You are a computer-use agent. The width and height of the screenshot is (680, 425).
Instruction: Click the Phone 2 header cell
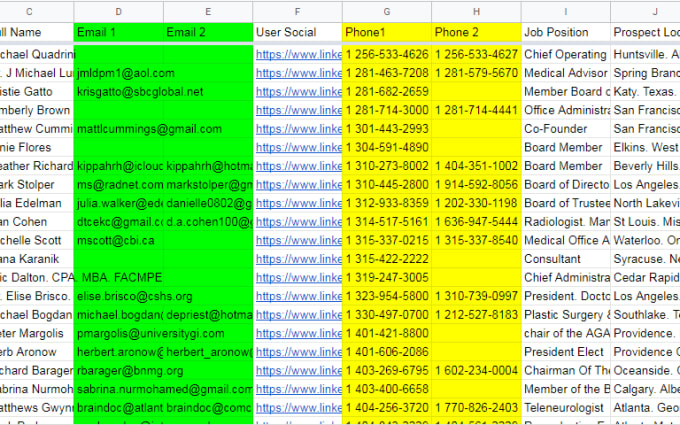(476, 33)
